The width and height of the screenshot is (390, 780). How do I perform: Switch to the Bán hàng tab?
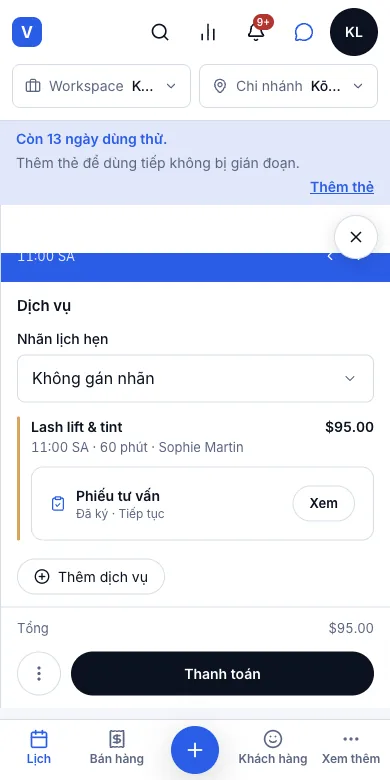click(x=117, y=747)
